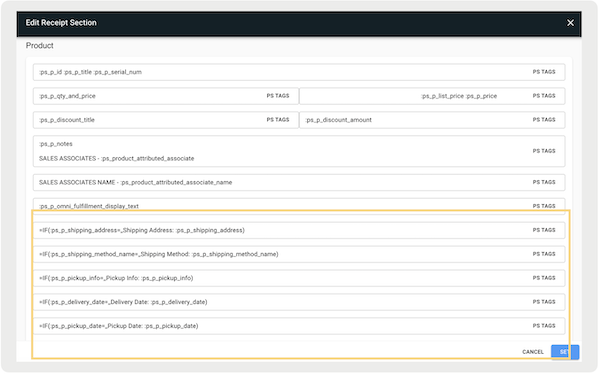Open PS TAGS for the ps_p_id row

click(544, 72)
